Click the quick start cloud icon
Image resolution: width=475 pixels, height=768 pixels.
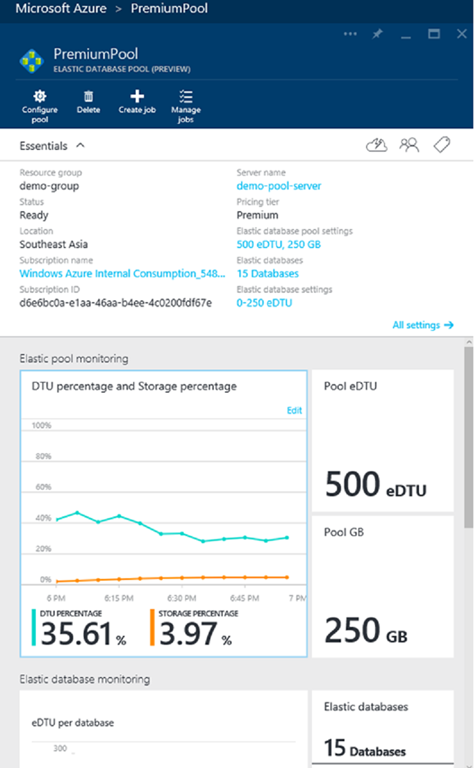click(x=377, y=145)
